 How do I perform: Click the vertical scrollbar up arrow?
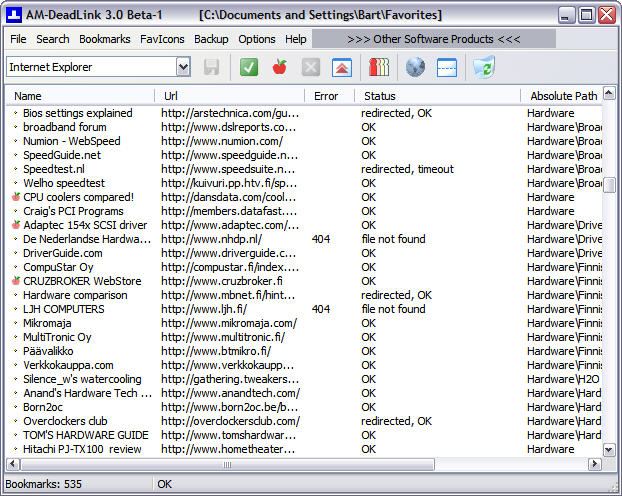(609, 93)
